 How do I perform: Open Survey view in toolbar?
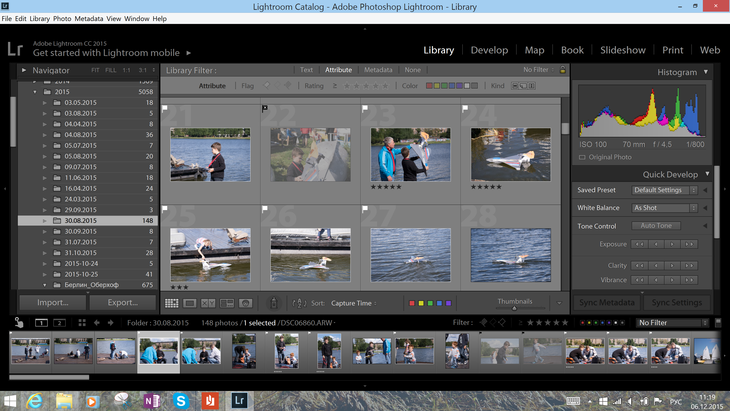[x=227, y=303]
